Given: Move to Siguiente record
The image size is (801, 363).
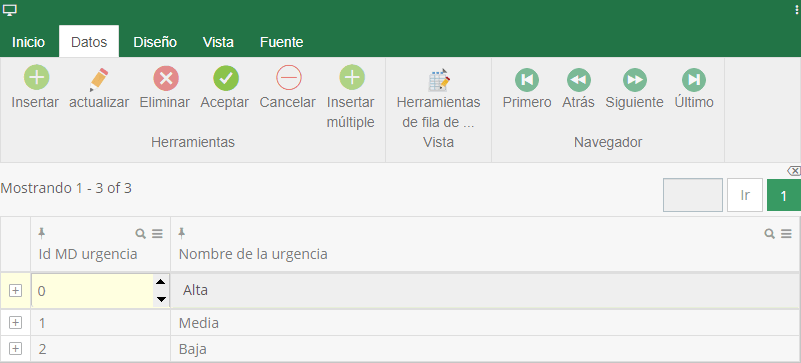Looking at the screenshot, I should click(634, 80).
